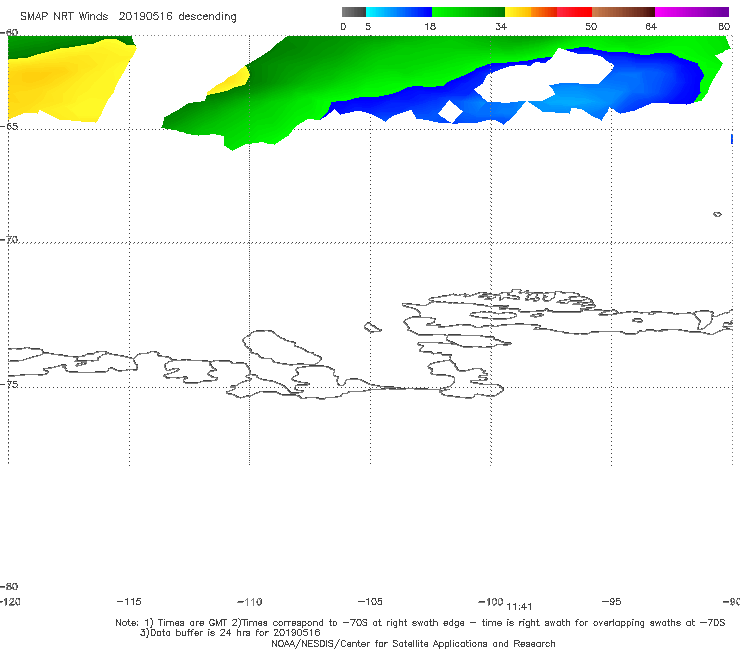Click the "-65" latitude axis label
The width and height of the screenshot is (740, 650).
point(9,127)
